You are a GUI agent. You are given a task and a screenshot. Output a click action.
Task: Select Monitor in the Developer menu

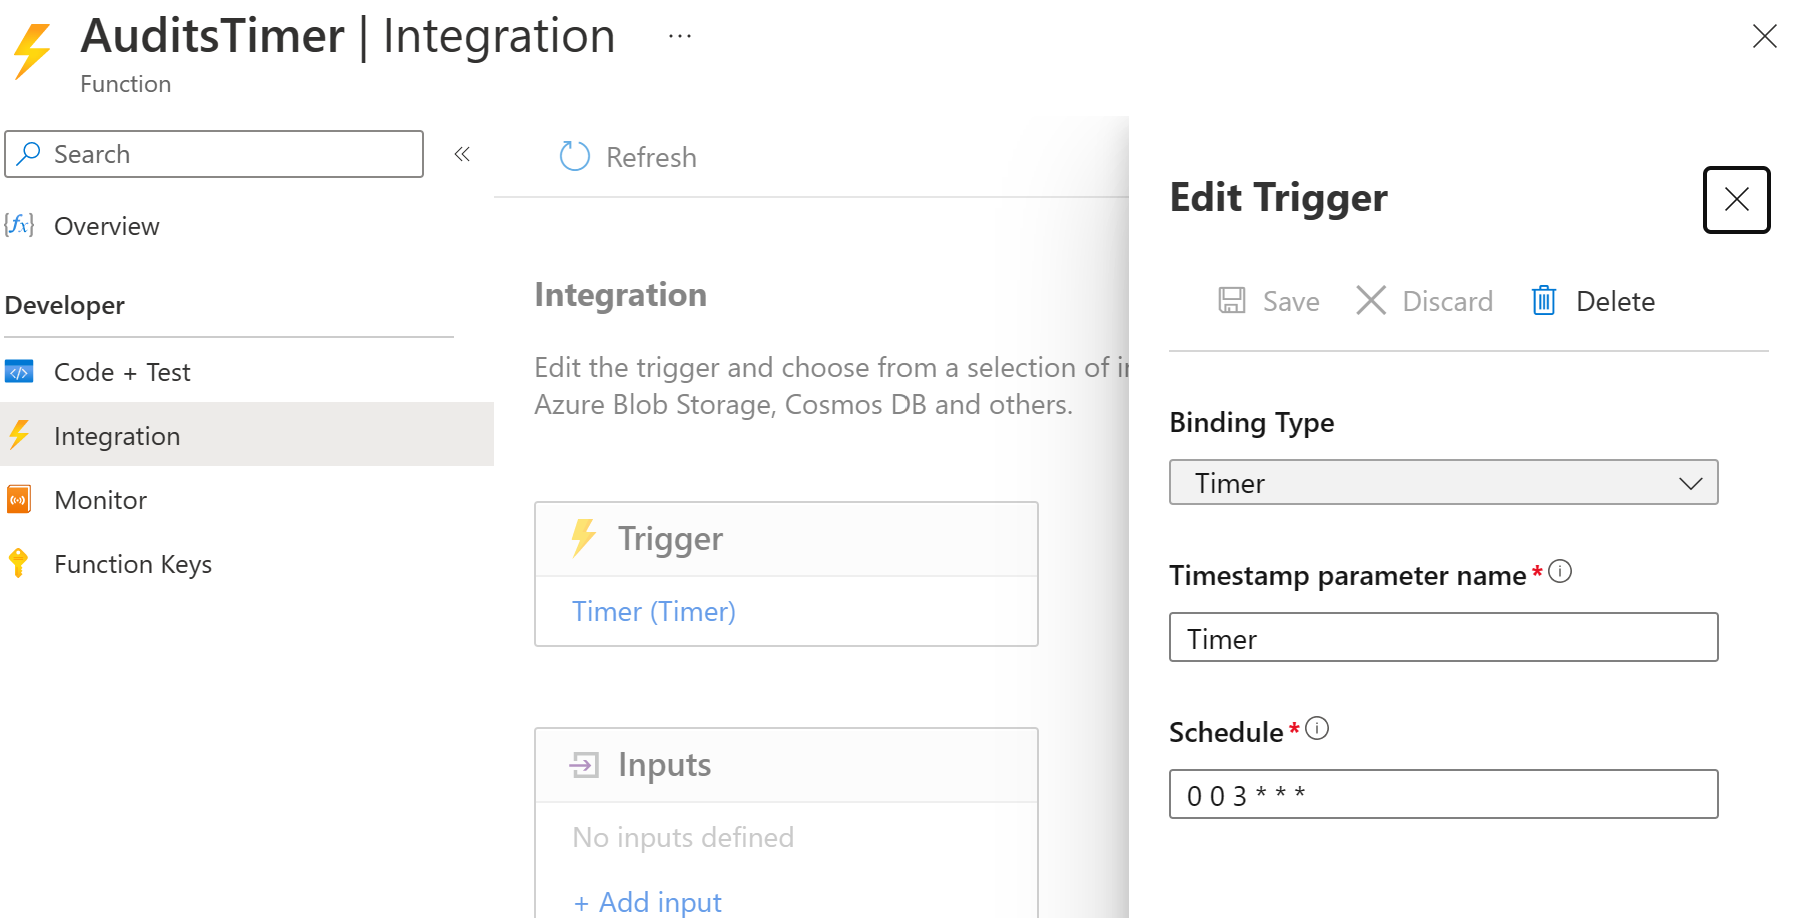100,500
